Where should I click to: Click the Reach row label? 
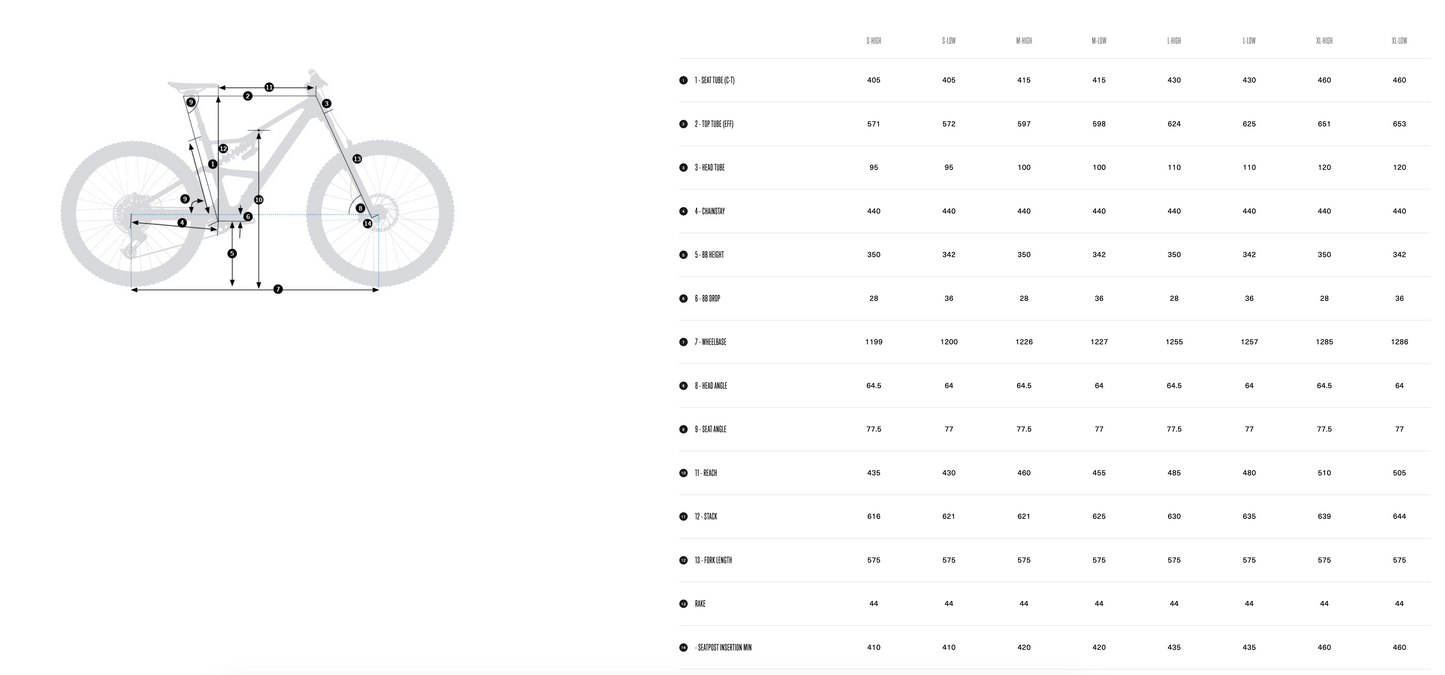pyautogui.click(x=706, y=473)
